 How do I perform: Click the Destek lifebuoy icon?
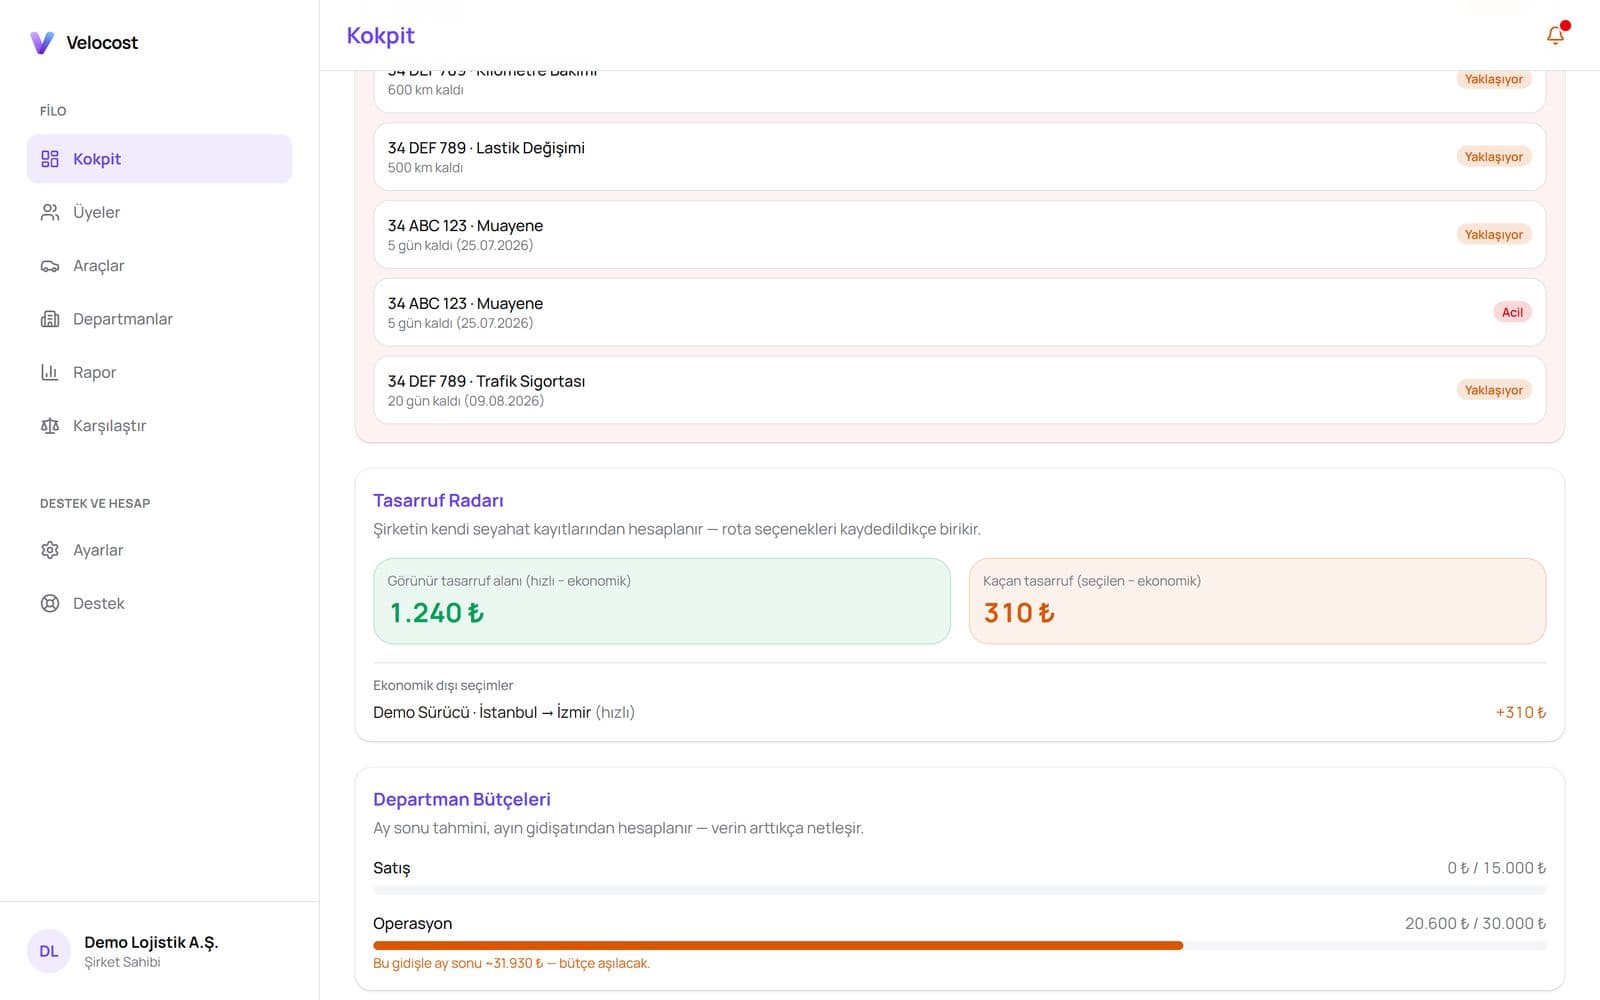tap(50, 604)
